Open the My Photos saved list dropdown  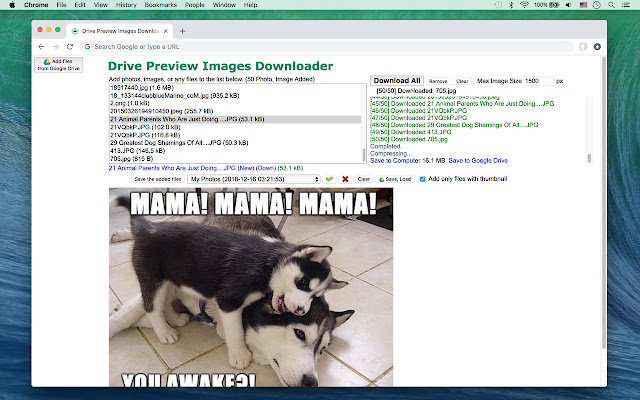(253, 179)
